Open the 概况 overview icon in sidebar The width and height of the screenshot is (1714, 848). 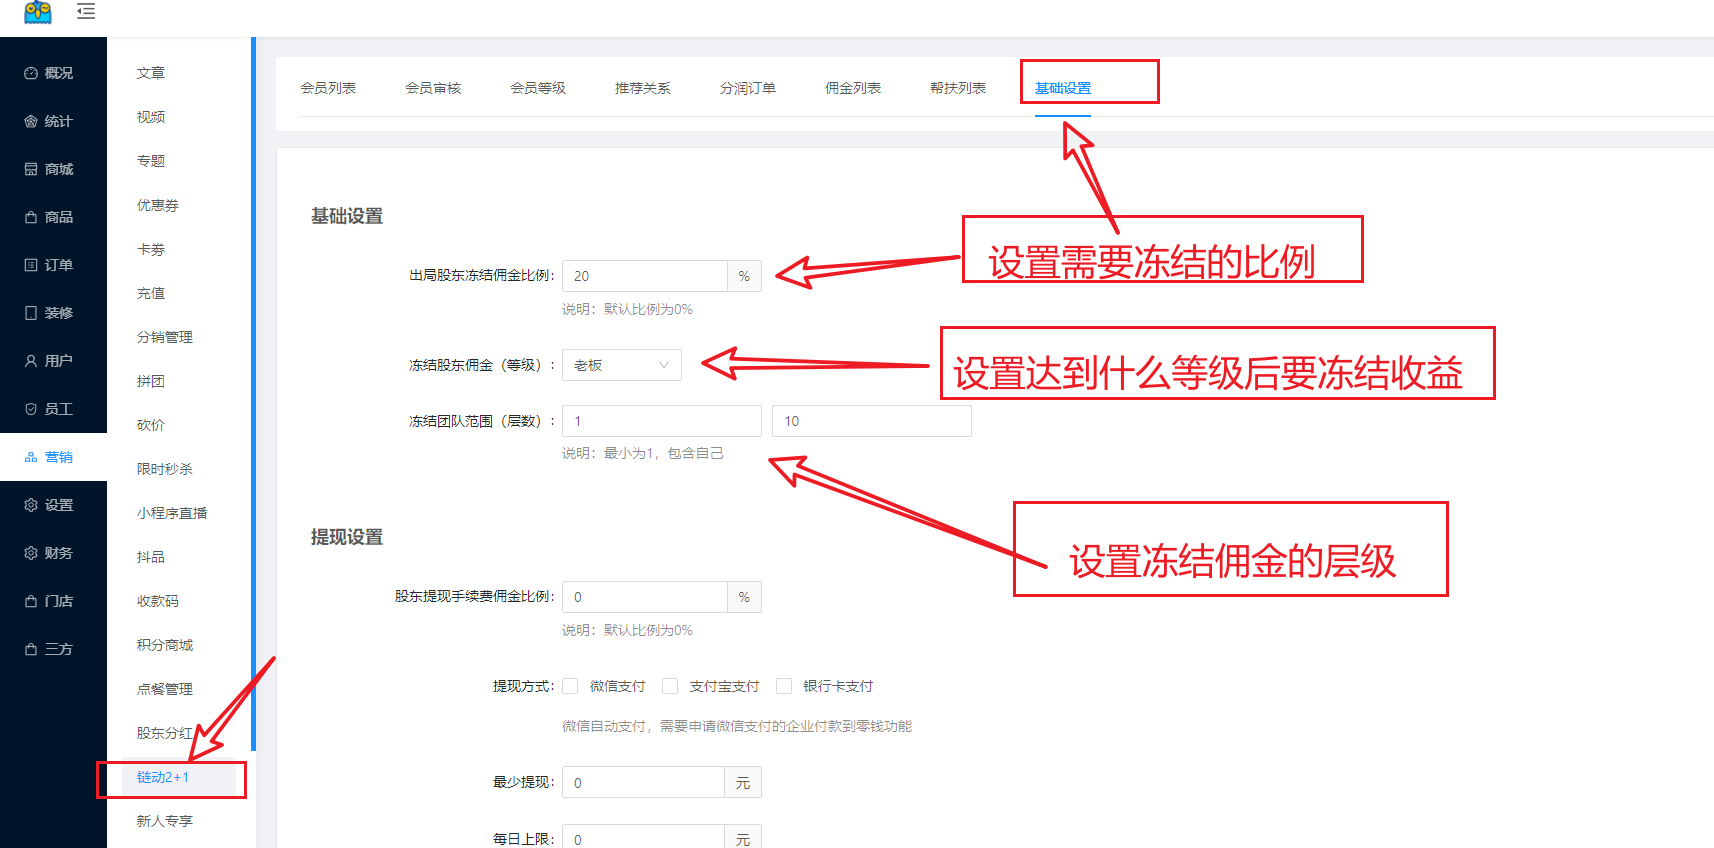click(x=31, y=73)
